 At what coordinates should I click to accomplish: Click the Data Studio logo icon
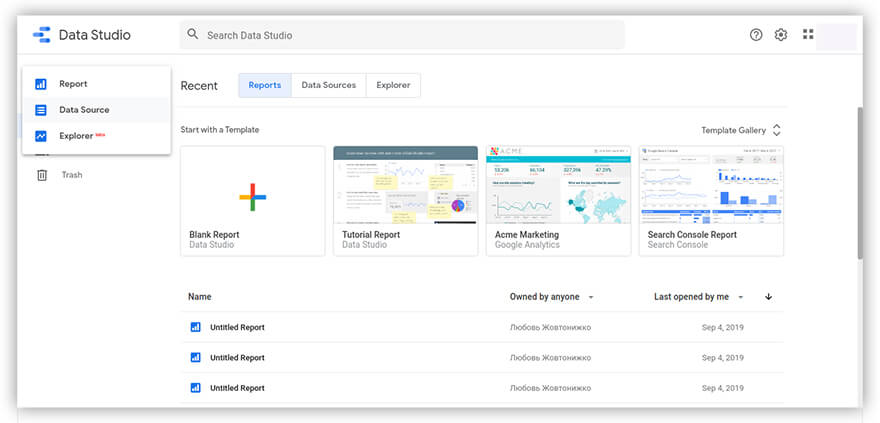coord(41,35)
